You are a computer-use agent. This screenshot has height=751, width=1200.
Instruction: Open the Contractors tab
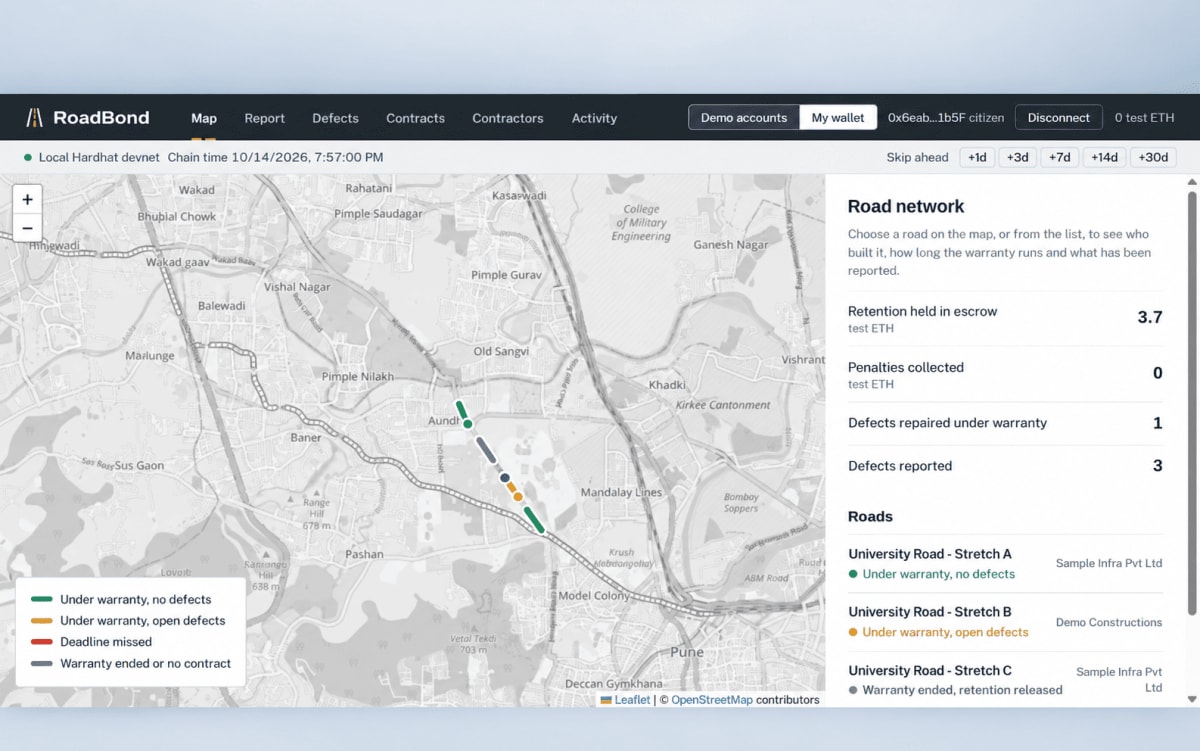pos(508,118)
